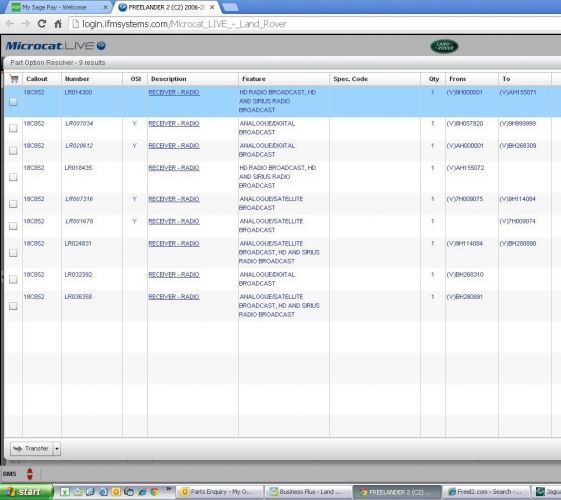Tick the checkbox for part LR018435
Image resolution: width=561 pixels, height=500 pixels.
pyautogui.click(x=13, y=177)
